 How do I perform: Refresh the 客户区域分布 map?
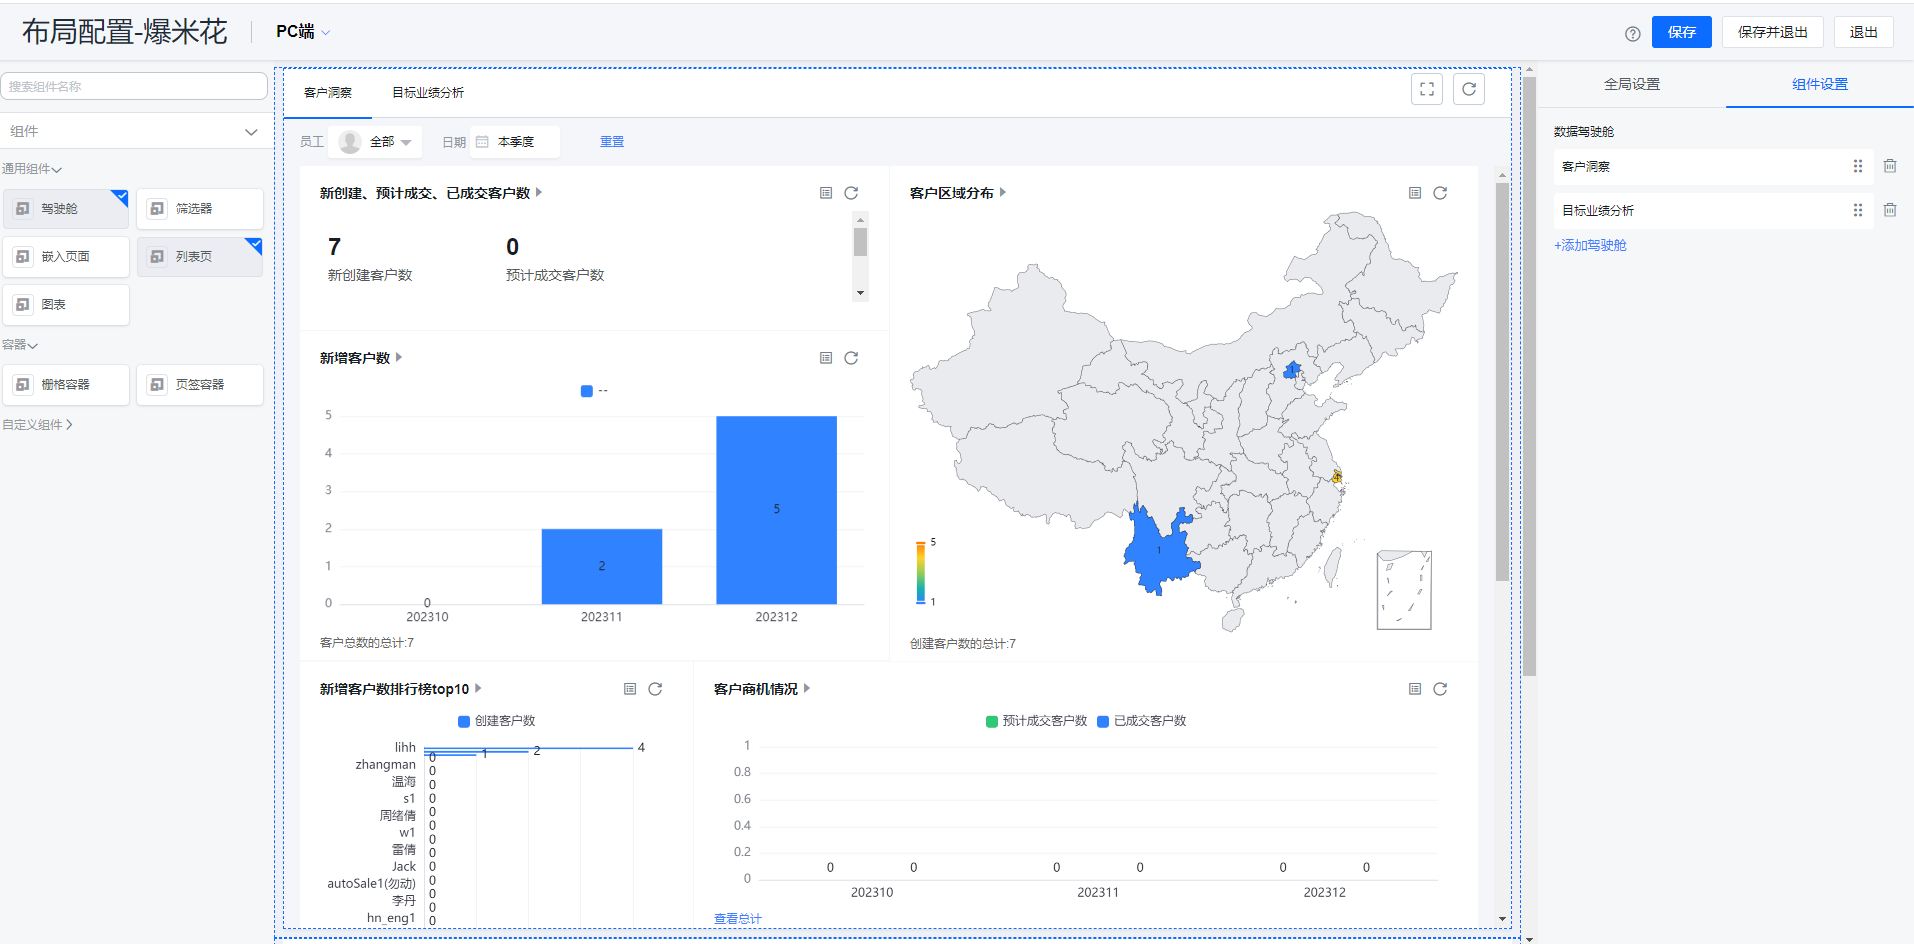point(1440,193)
